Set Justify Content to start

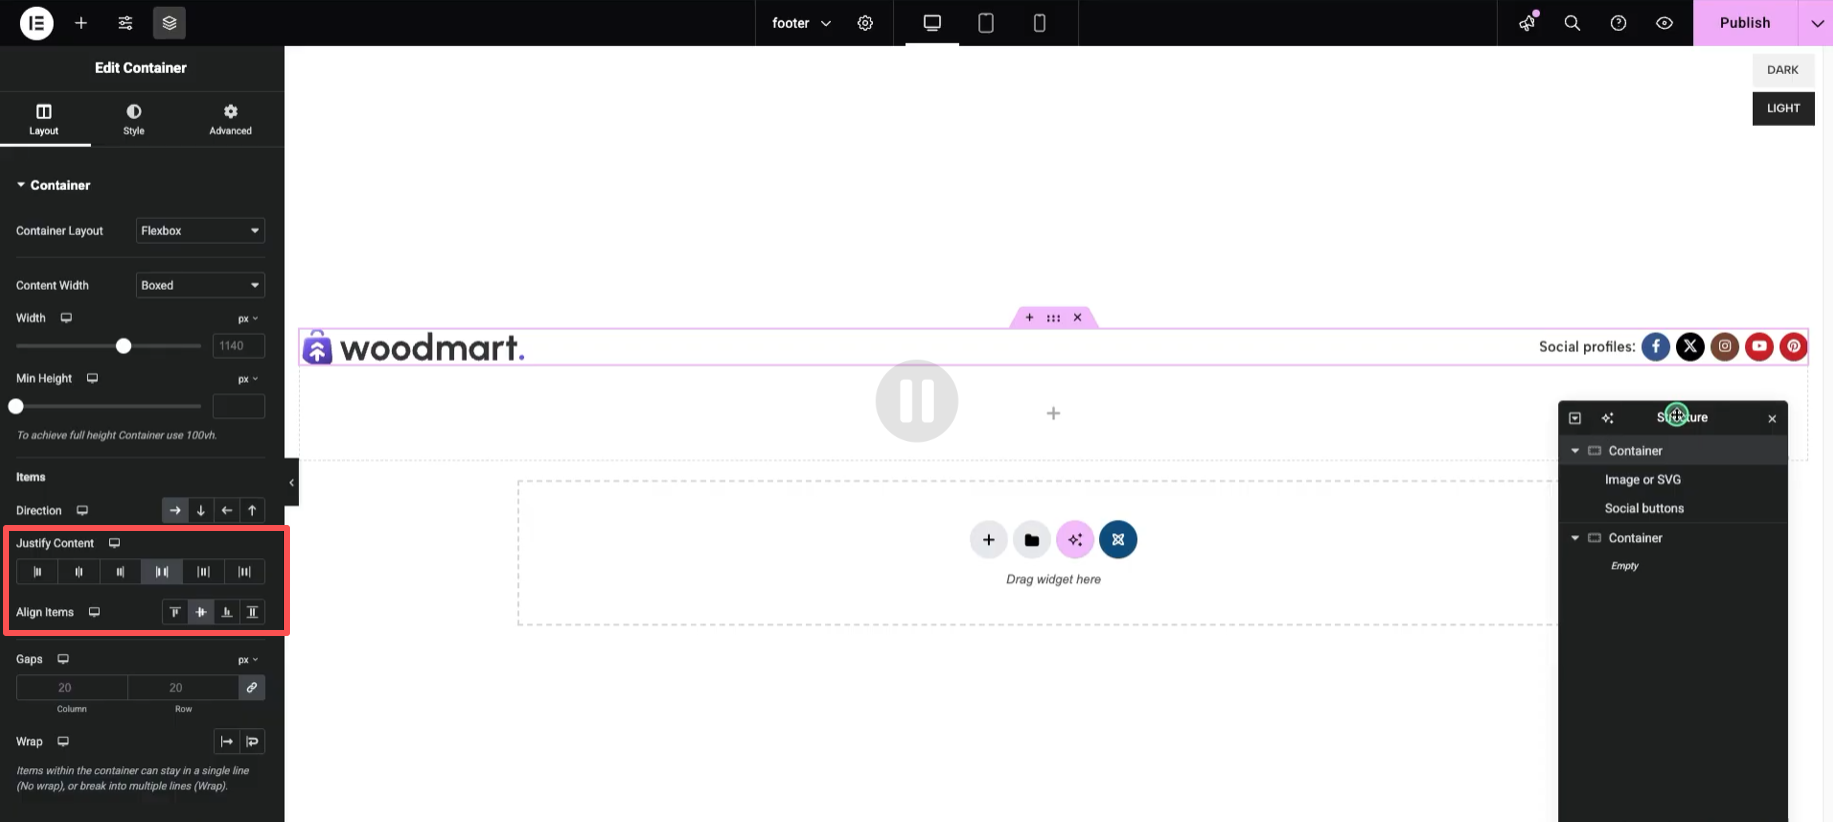(37, 572)
